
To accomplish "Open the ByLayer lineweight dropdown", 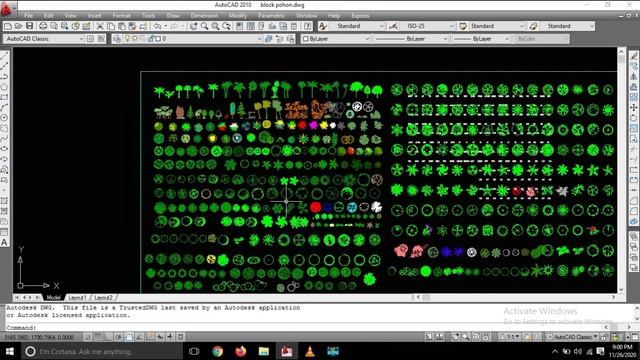I will (x=481, y=39).
